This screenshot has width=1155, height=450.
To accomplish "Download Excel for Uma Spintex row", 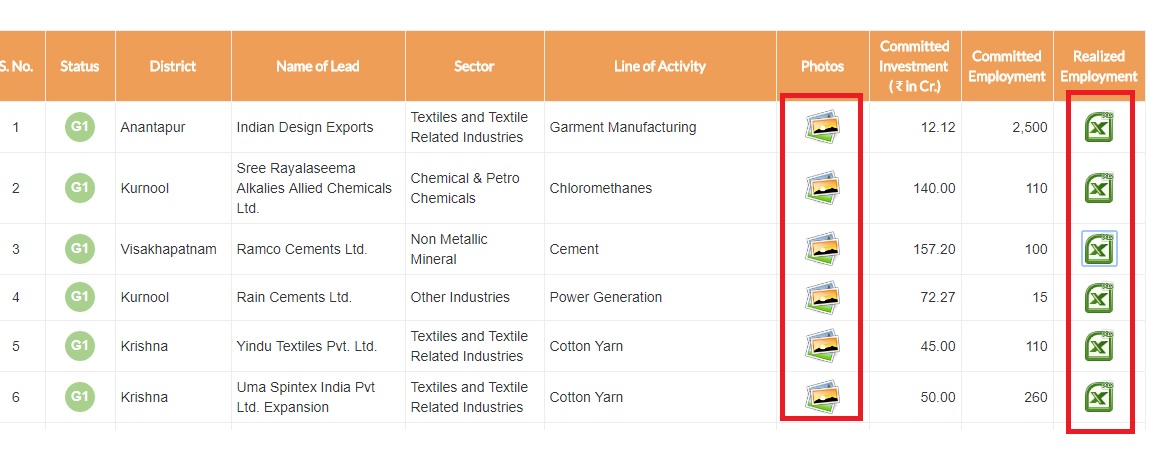I will click(1099, 397).
